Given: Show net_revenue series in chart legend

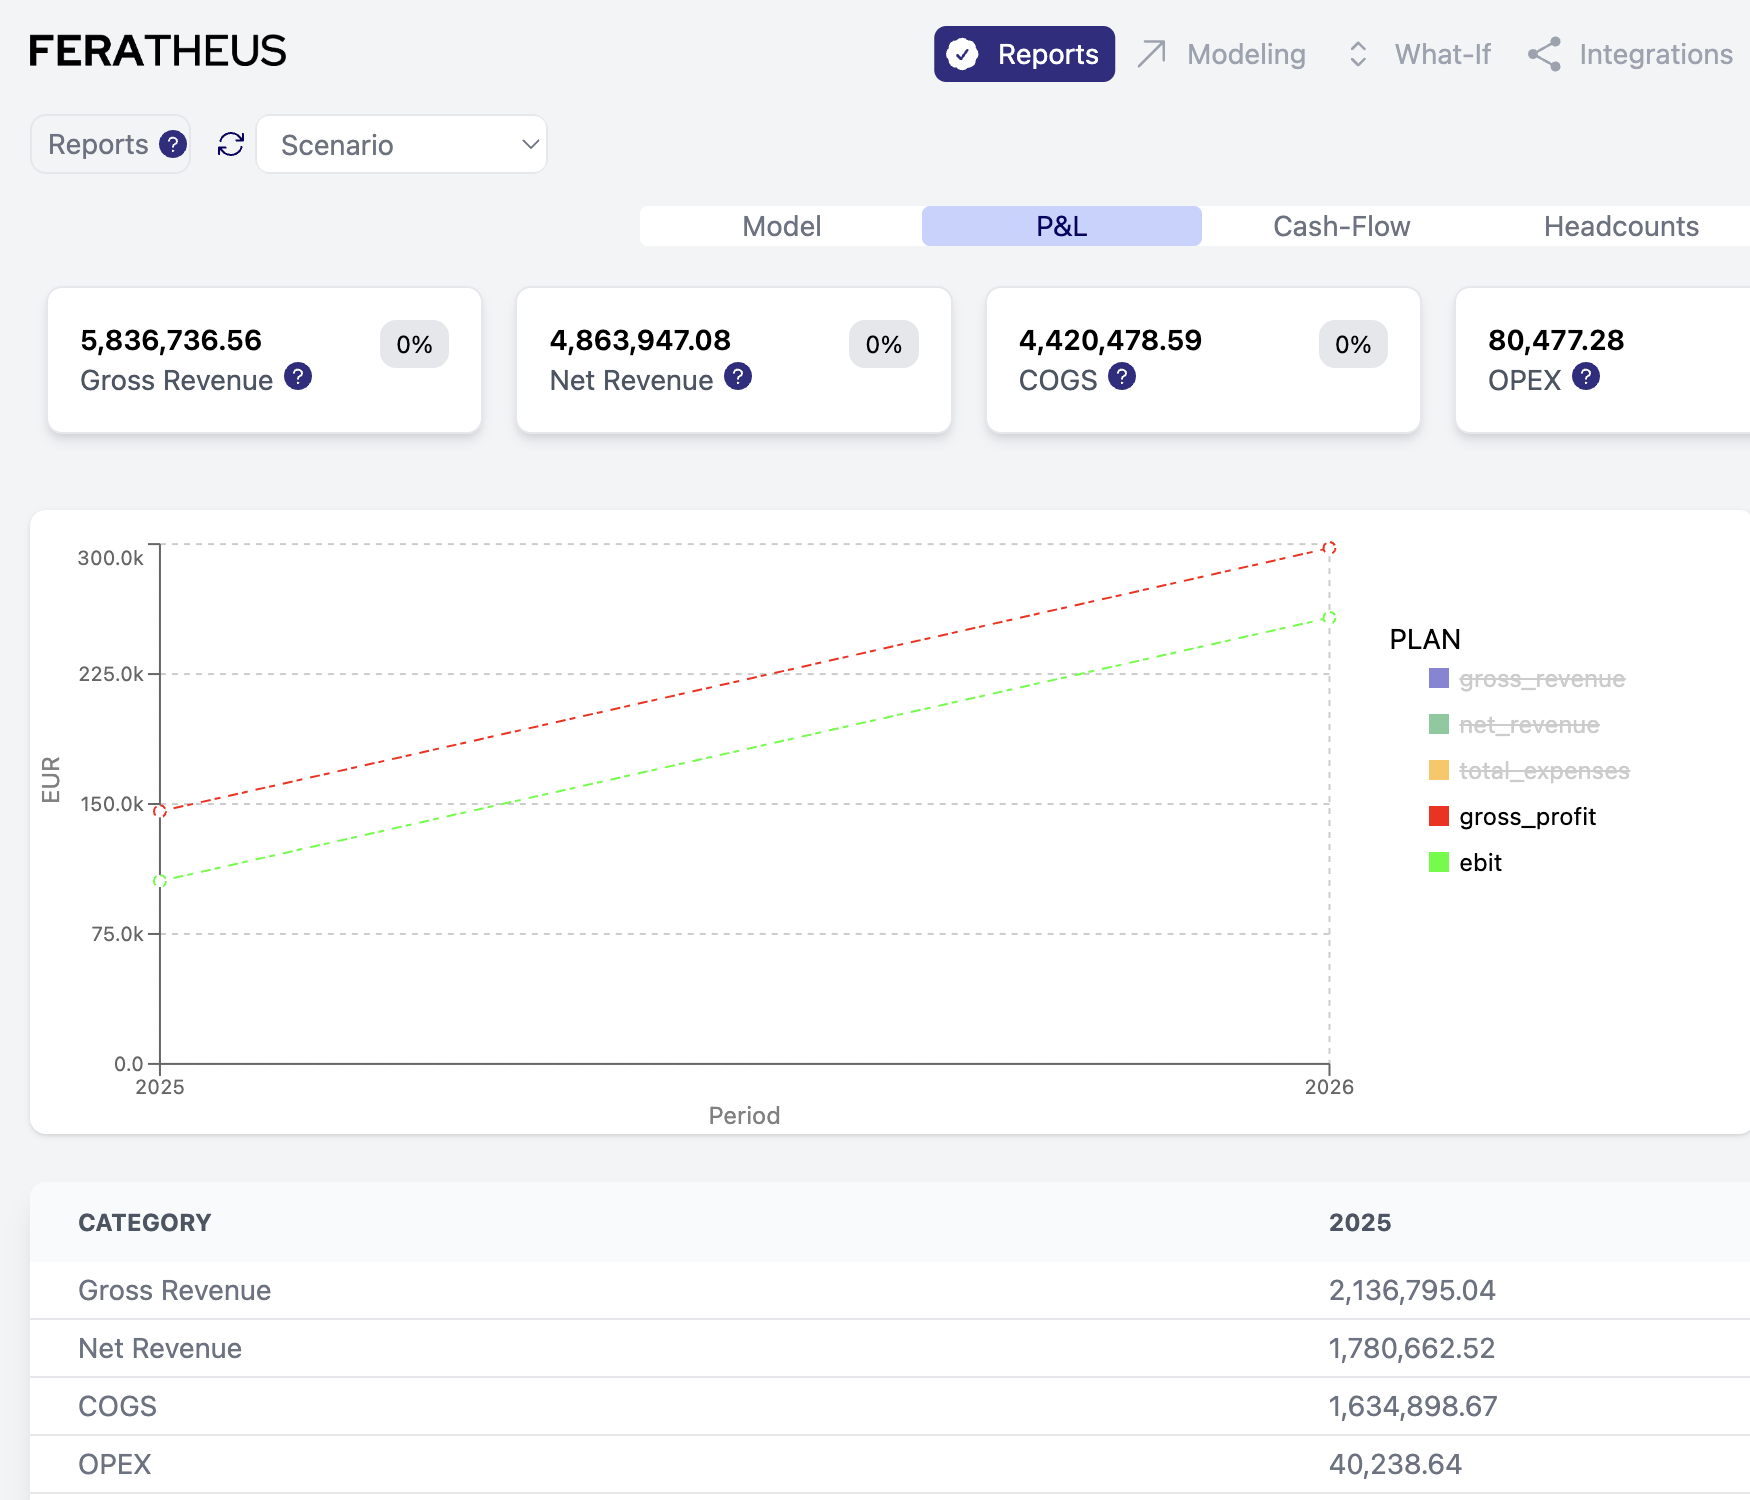Looking at the screenshot, I should (1529, 725).
